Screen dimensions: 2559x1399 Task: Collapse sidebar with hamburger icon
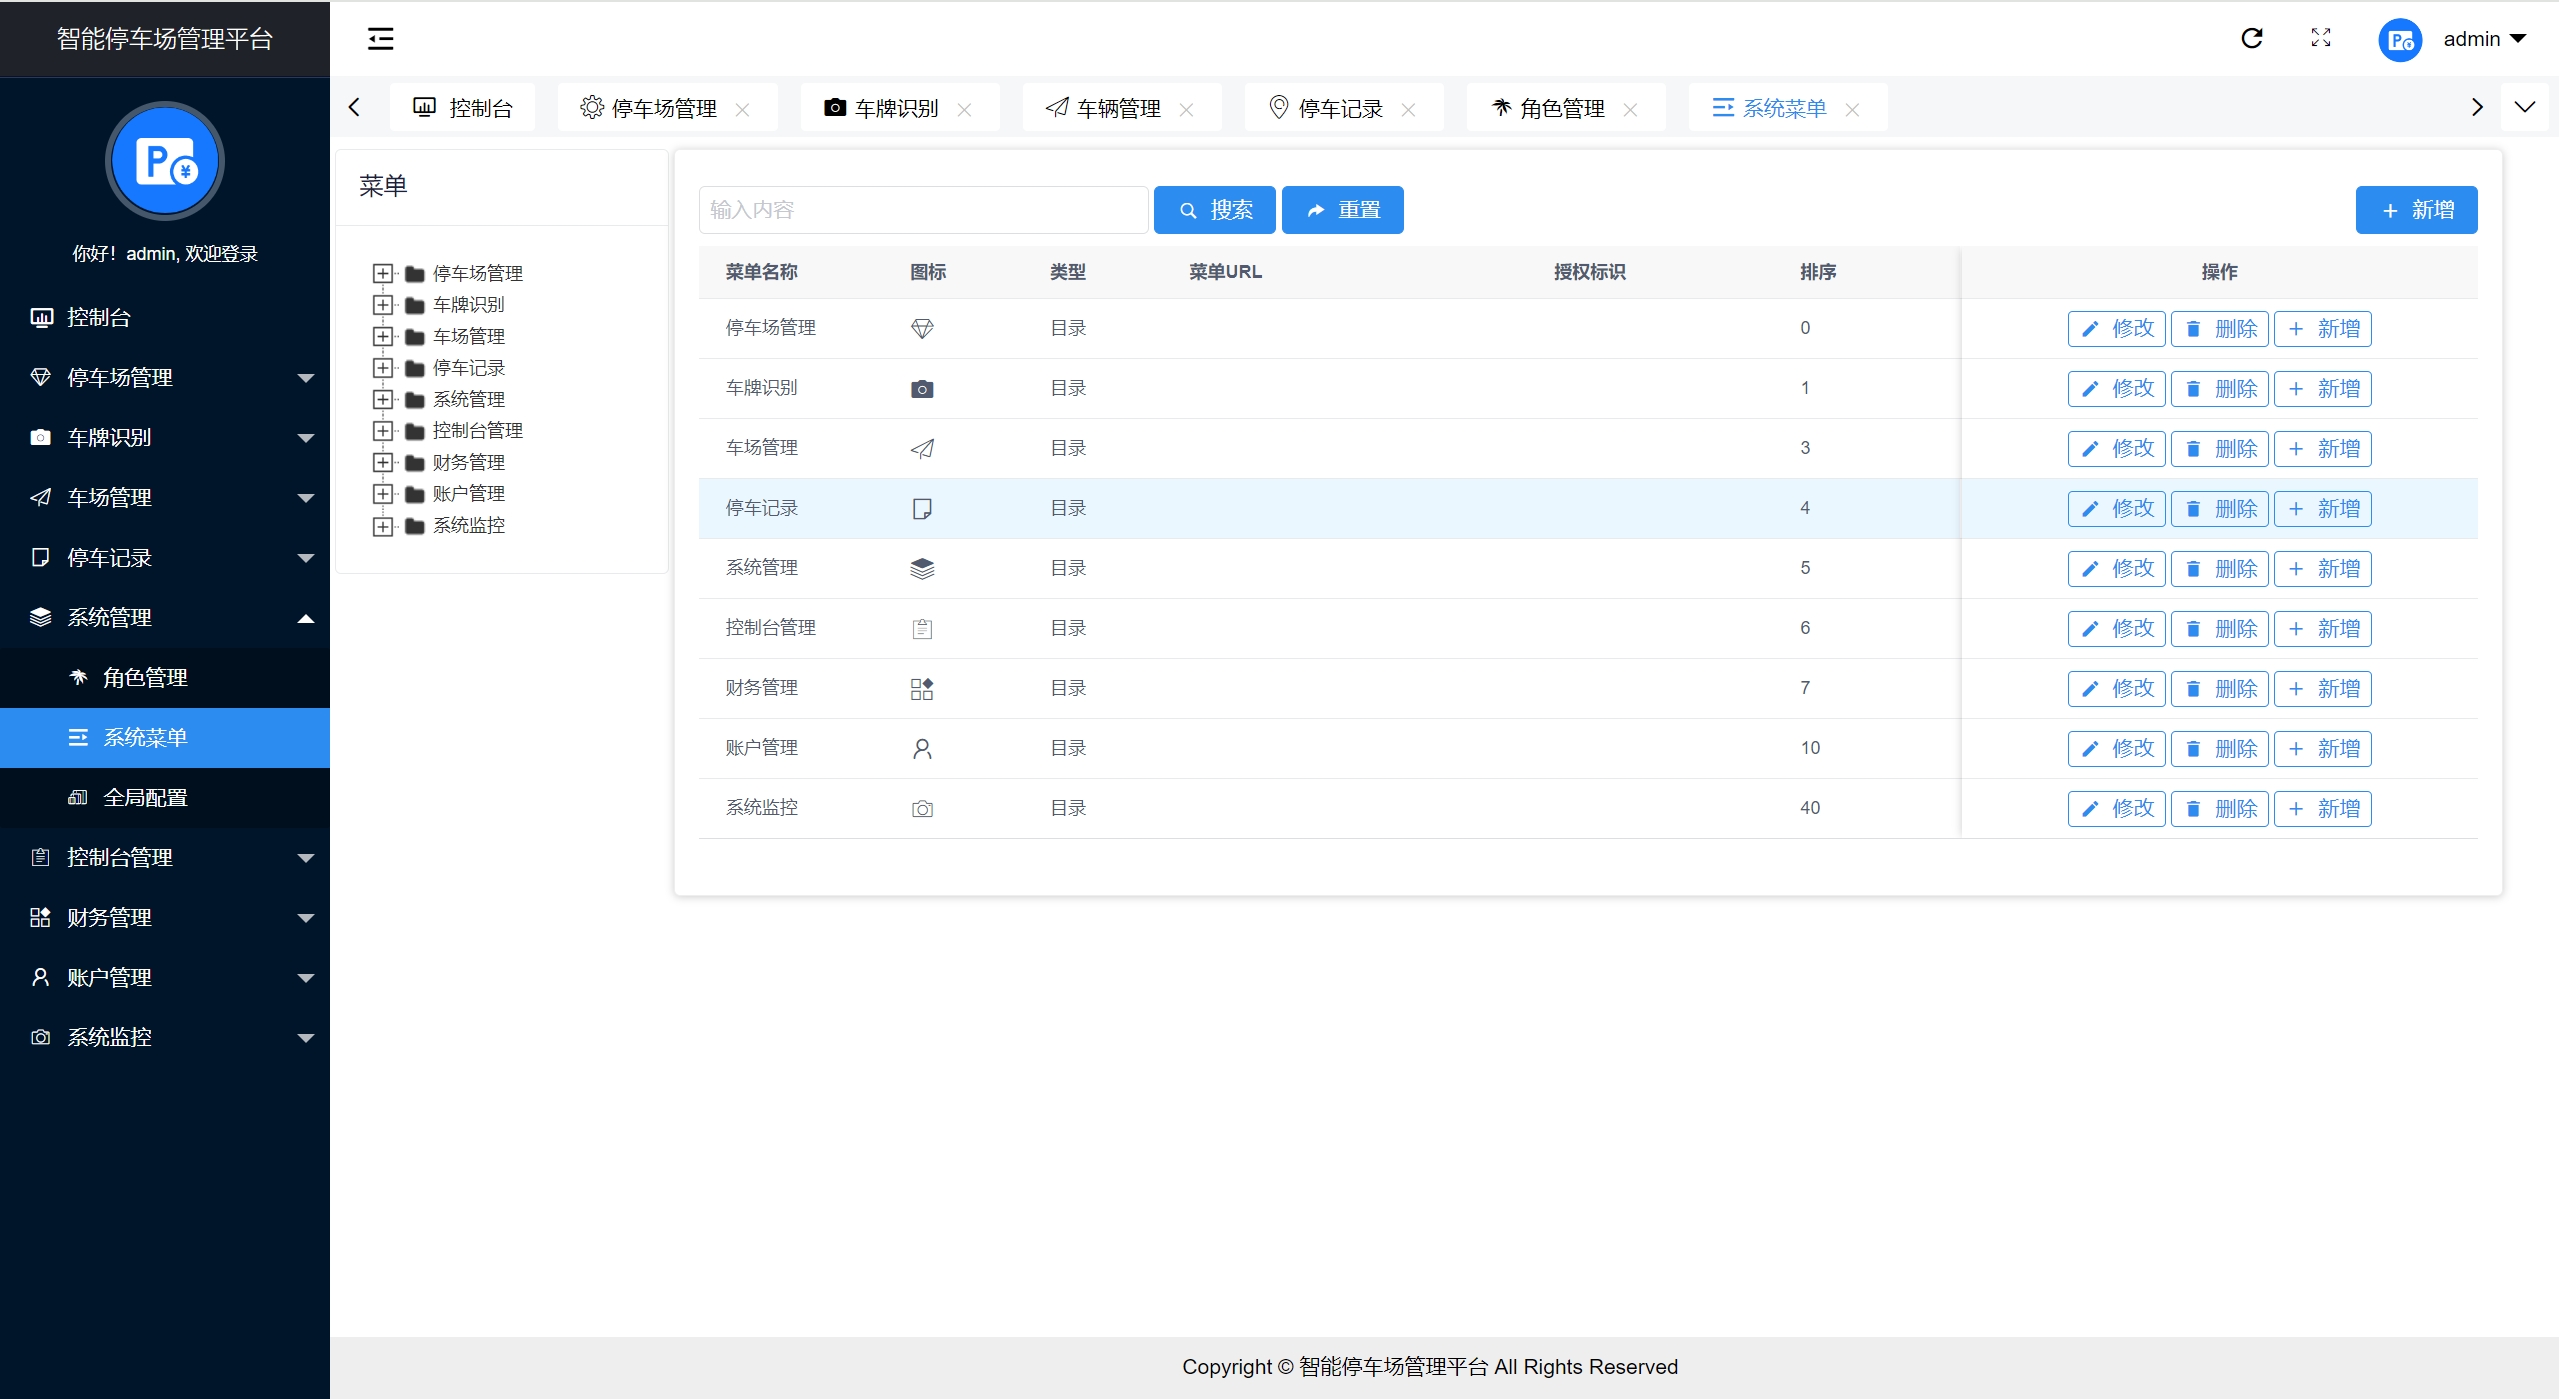380,39
